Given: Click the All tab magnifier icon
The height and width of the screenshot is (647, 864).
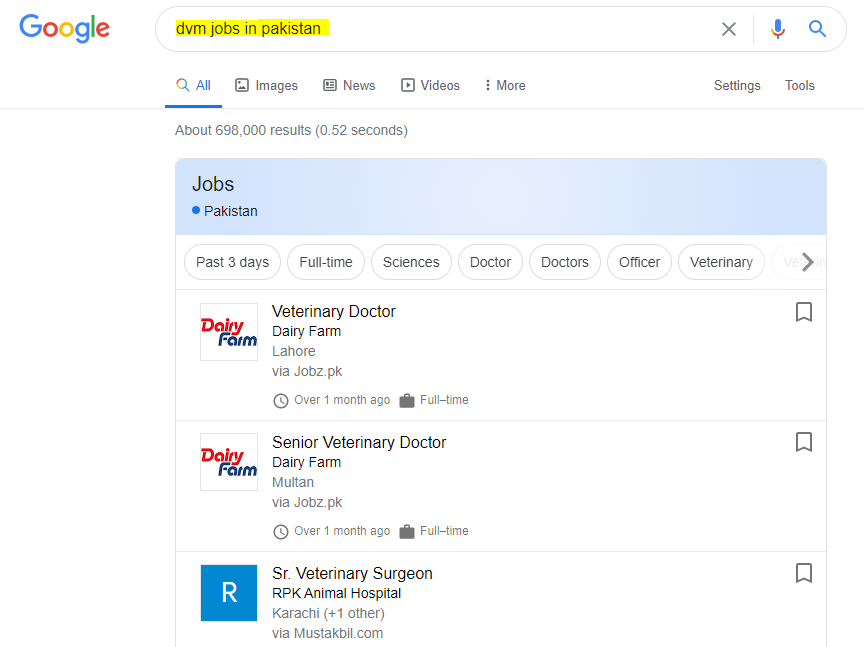Looking at the screenshot, I should [182, 85].
